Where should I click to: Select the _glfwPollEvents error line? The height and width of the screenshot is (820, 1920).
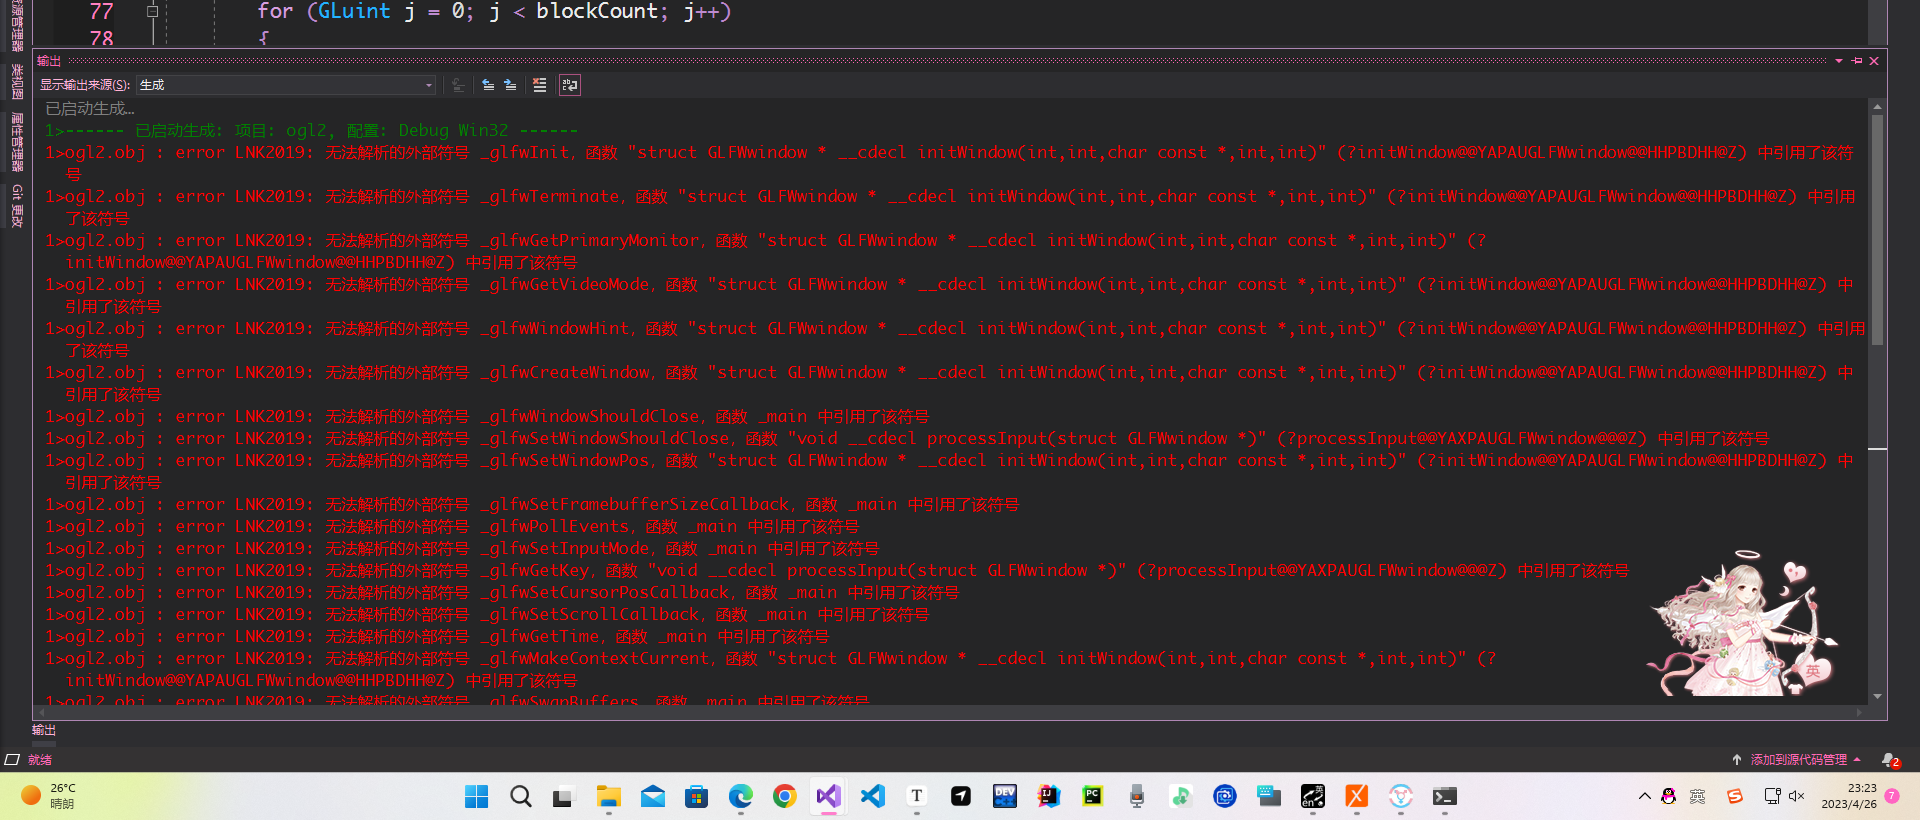click(x=452, y=526)
